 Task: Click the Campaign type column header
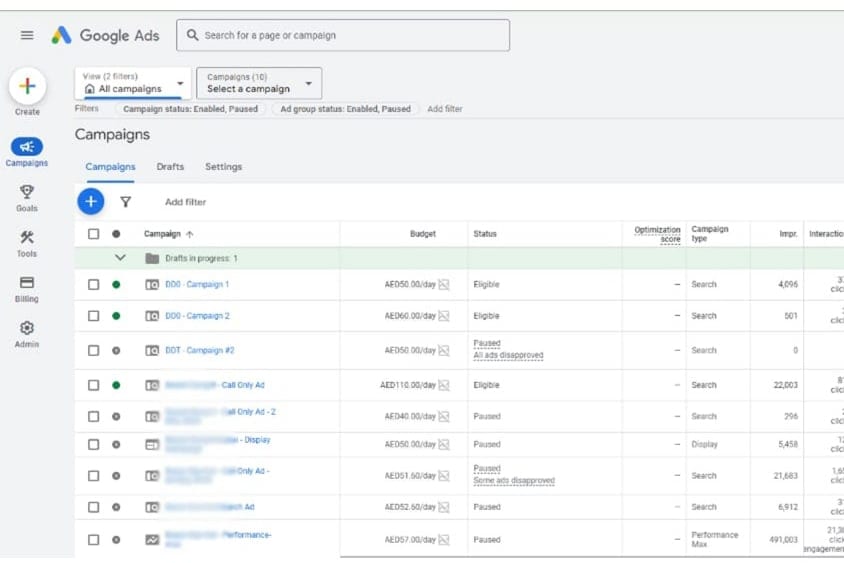tap(710, 234)
